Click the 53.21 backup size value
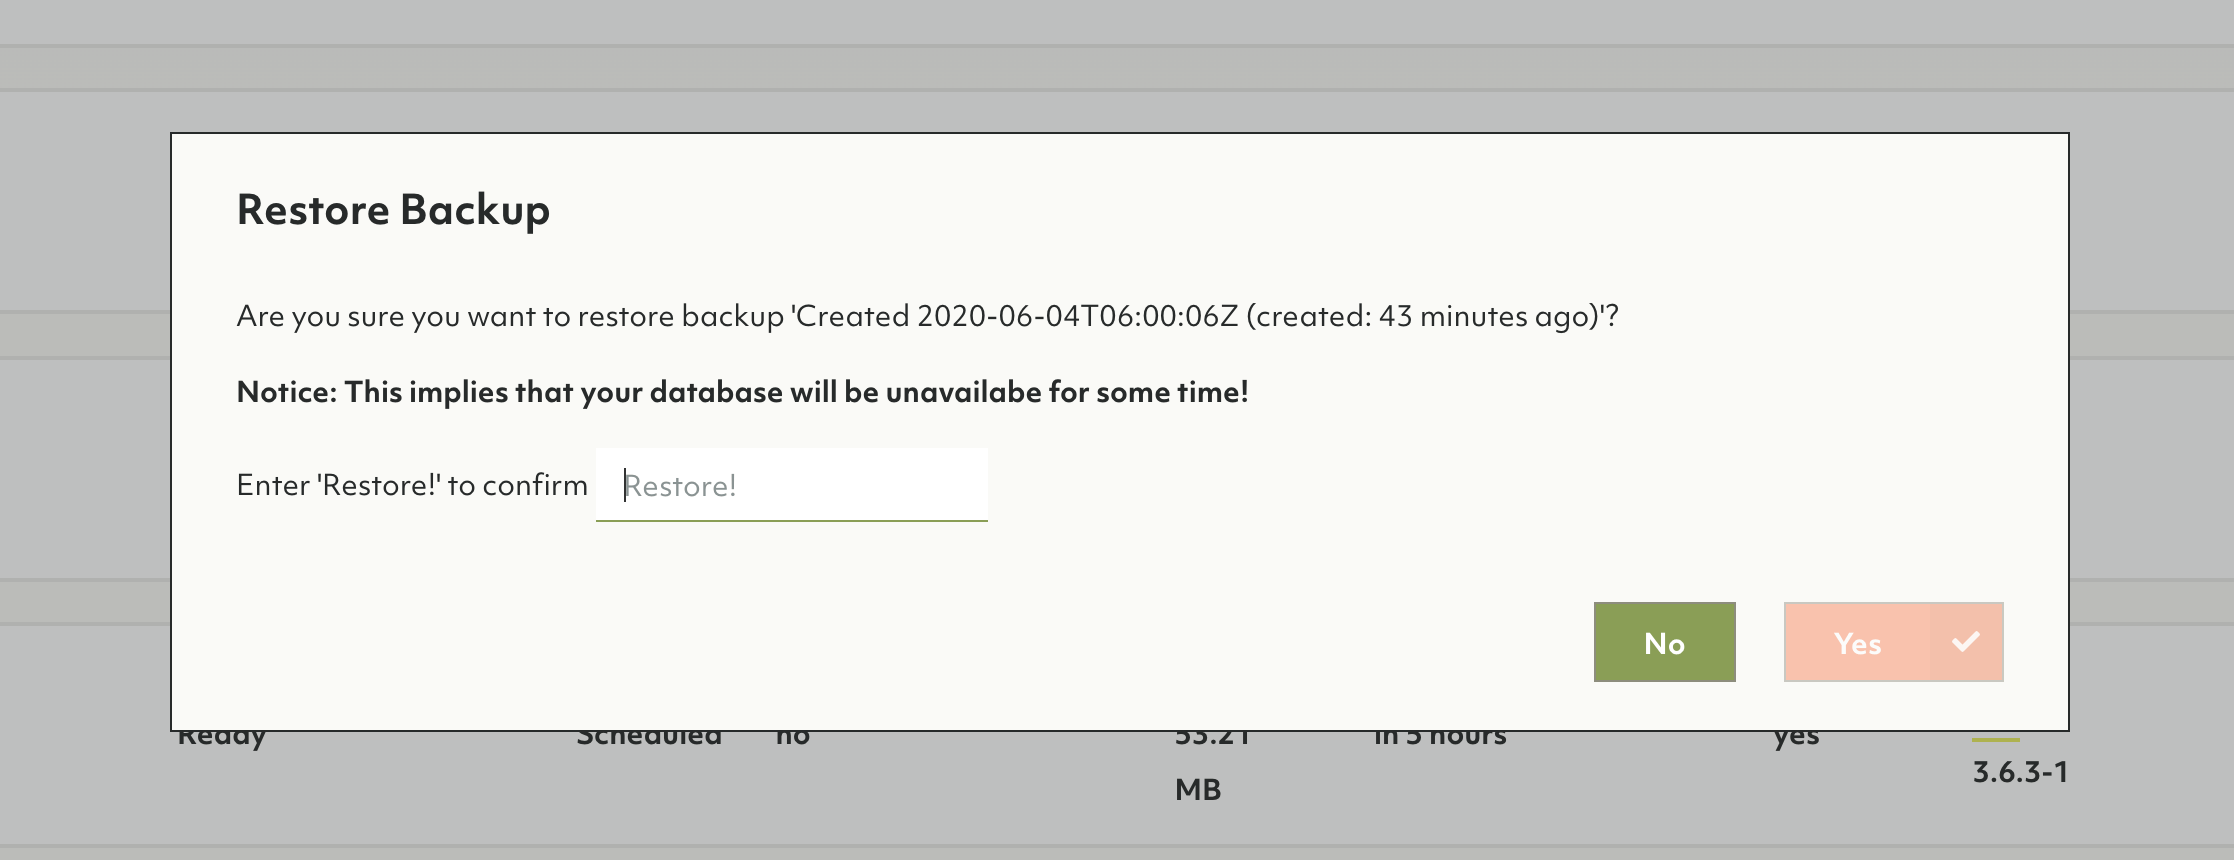 point(1212,738)
